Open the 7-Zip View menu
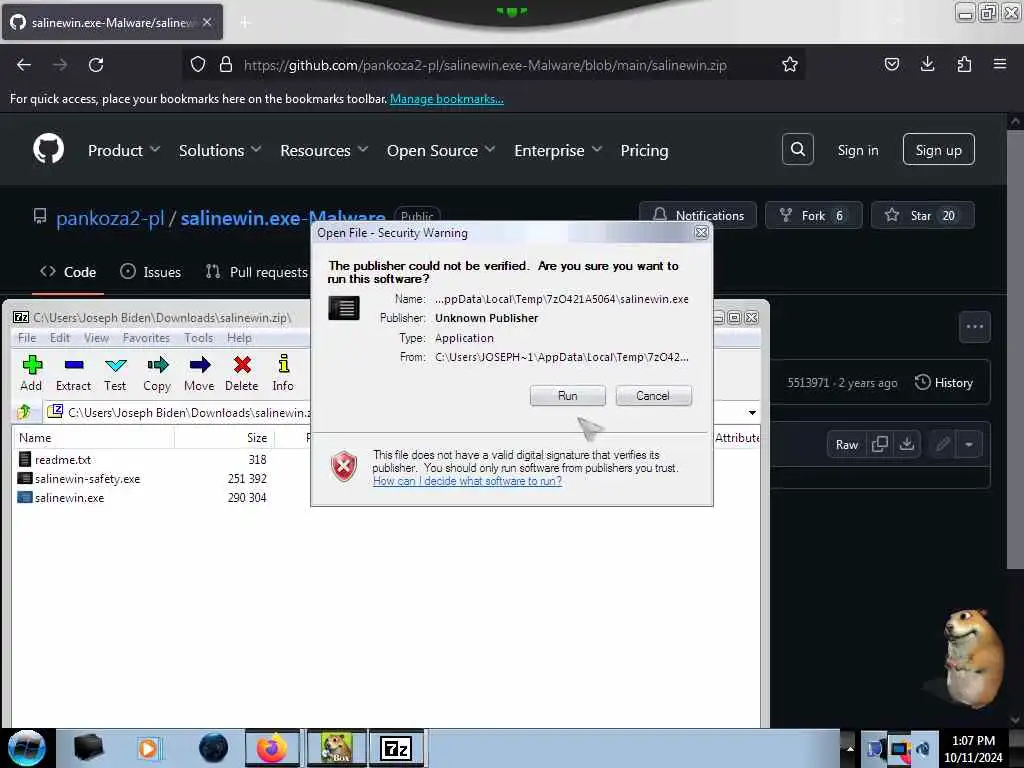 pos(96,338)
